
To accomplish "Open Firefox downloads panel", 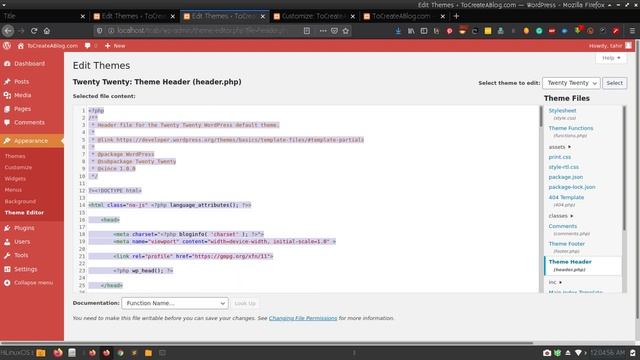I will click(398, 31).
